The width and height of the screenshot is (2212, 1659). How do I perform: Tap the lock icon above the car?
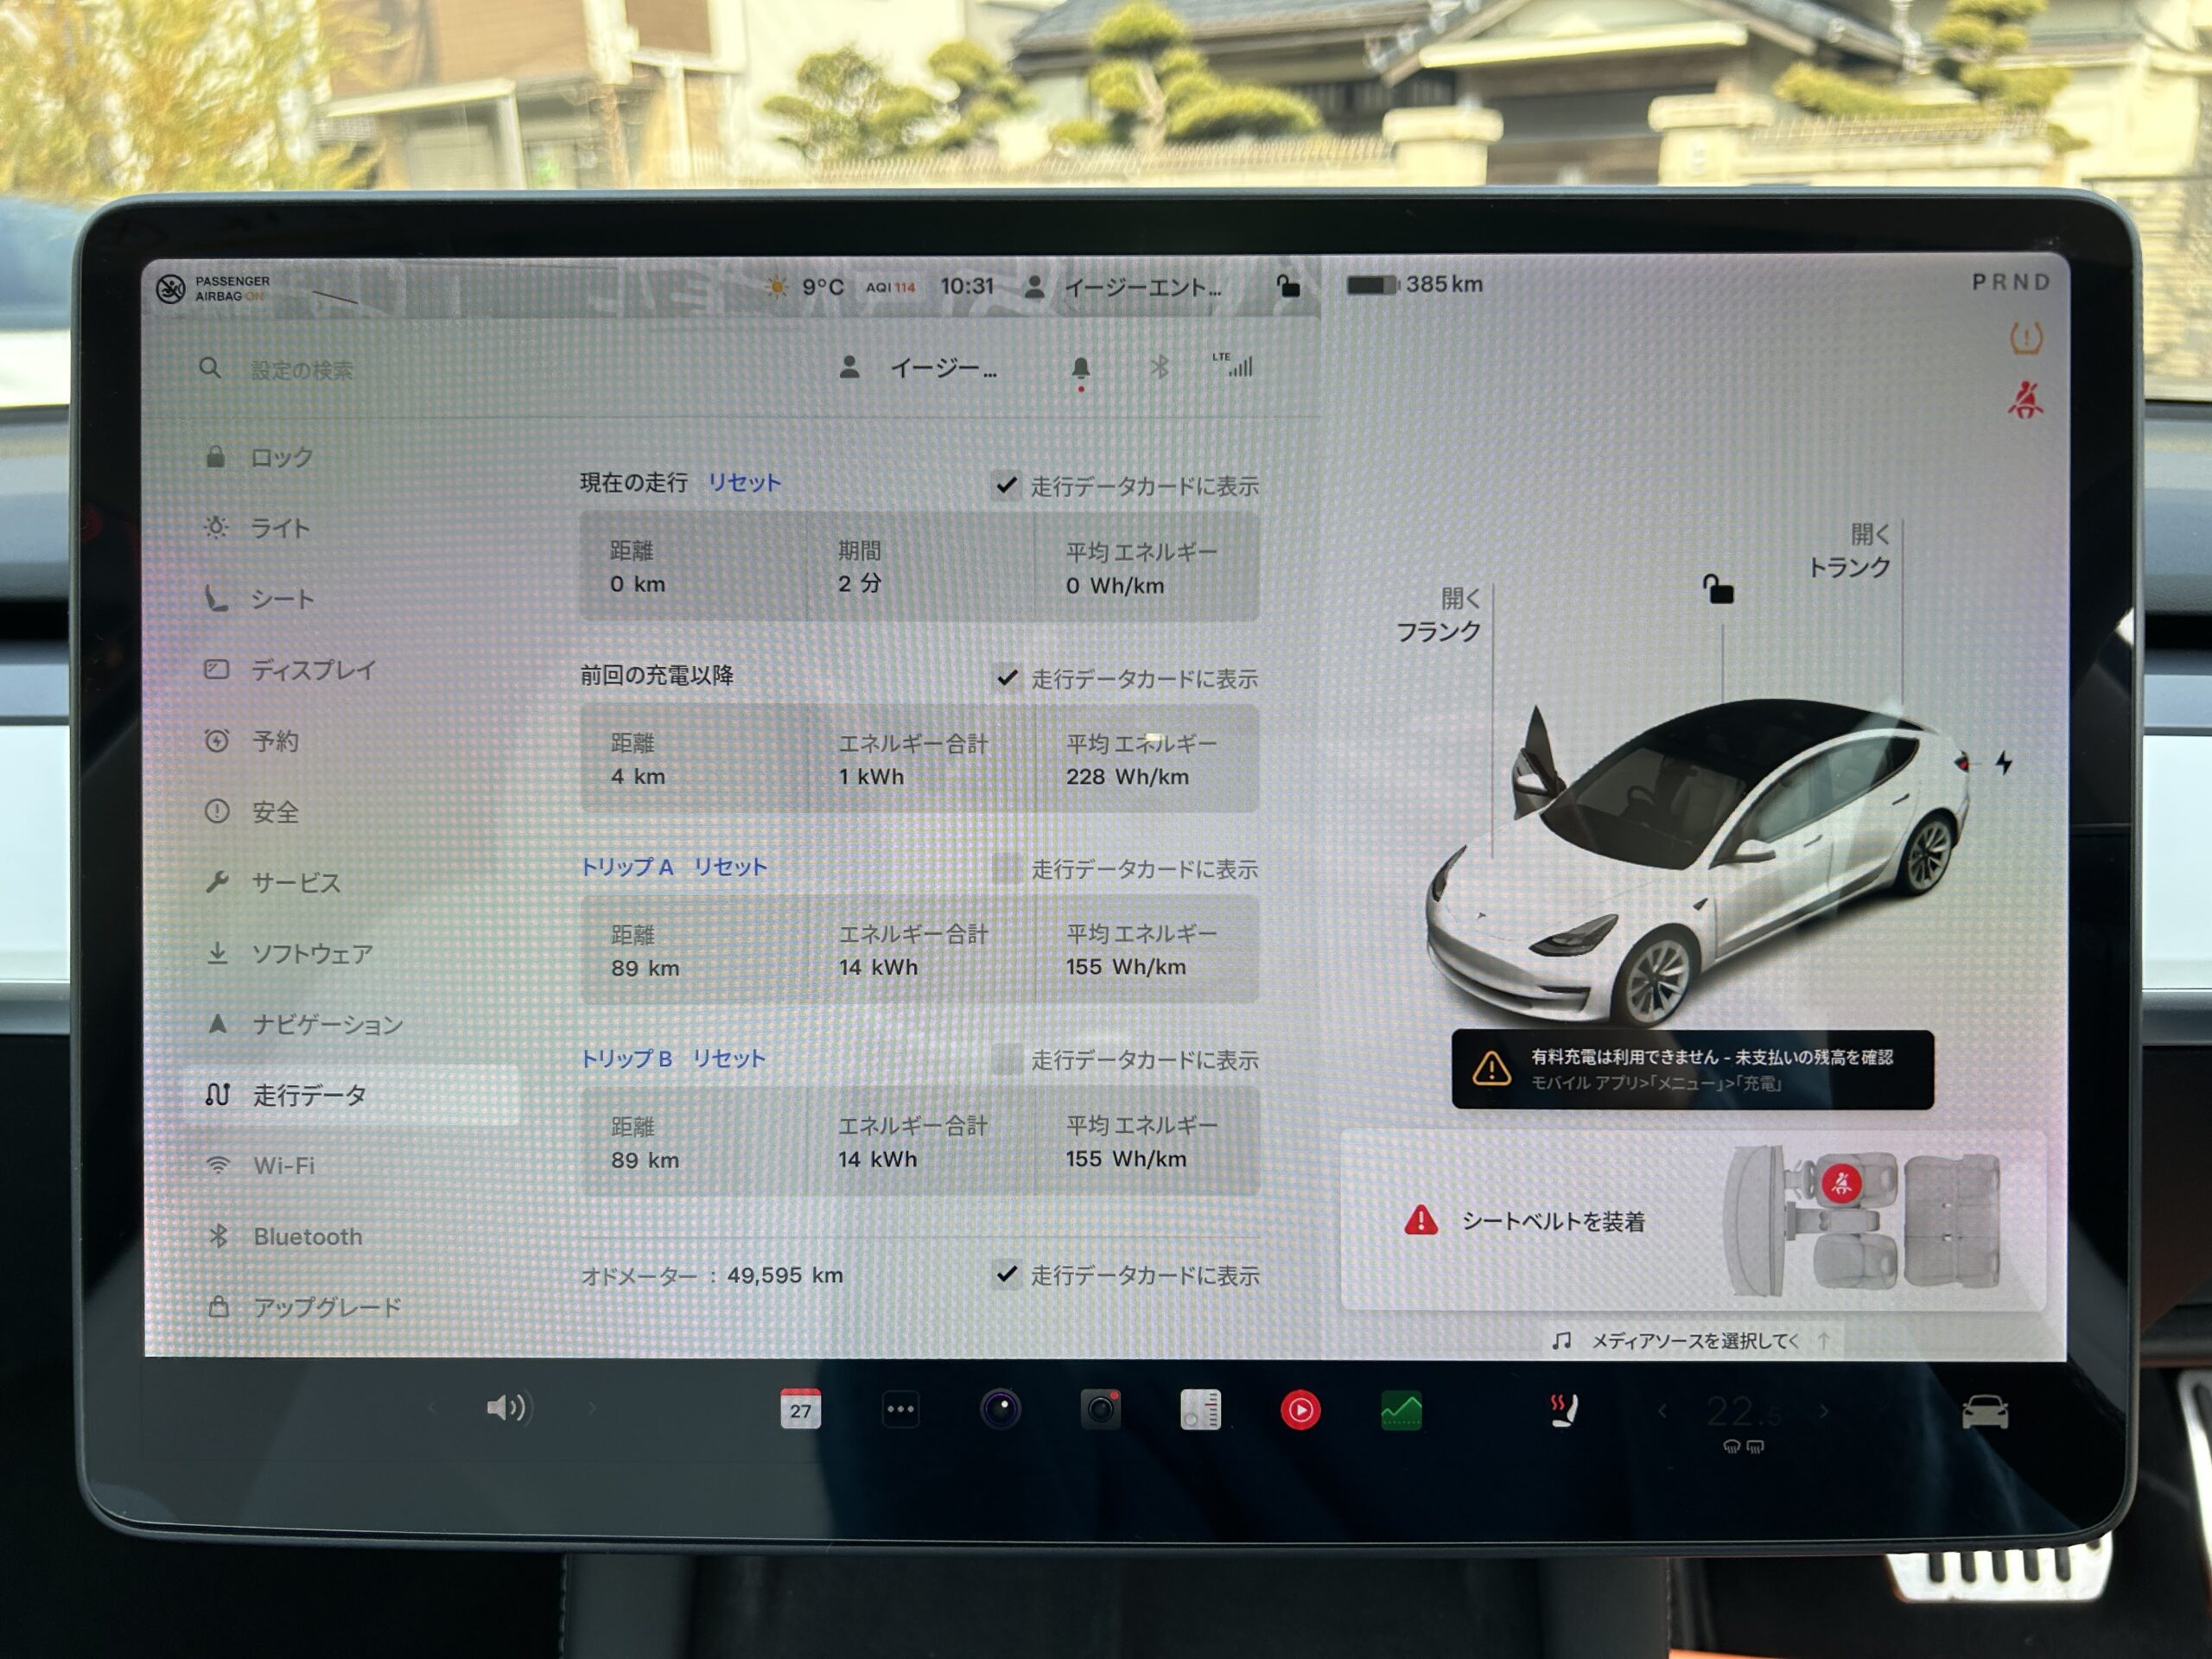tap(1718, 589)
